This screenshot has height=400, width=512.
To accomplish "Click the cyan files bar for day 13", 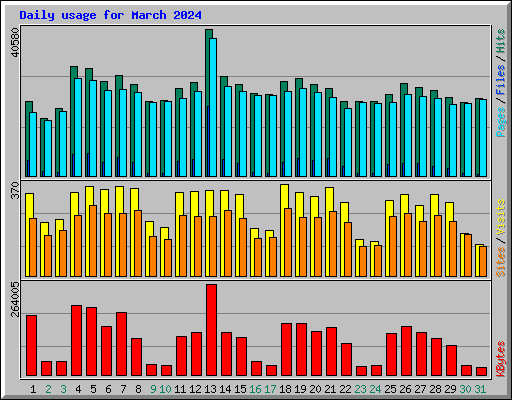I will (x=213, y=107).
